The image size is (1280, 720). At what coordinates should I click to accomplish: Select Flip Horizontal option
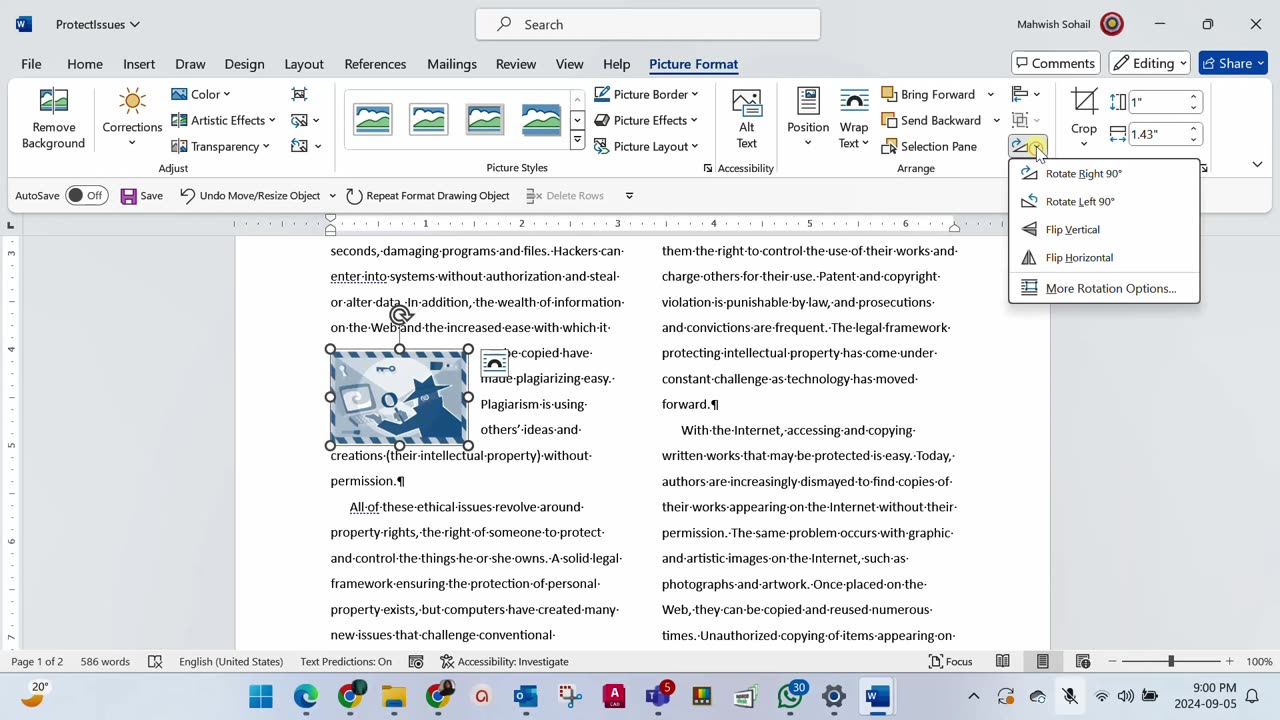point(1104,257)
